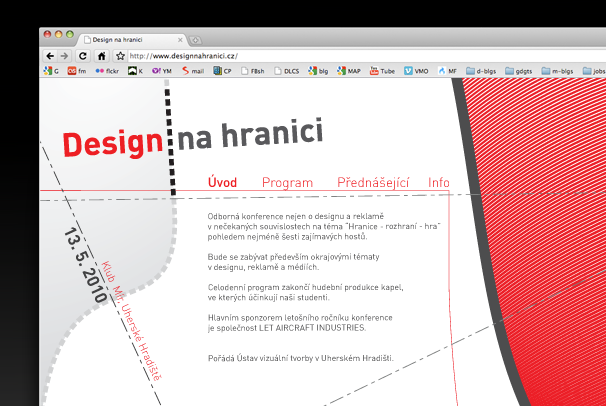Click the 'Design na hranici' site logo

click(x=192, y=139)
